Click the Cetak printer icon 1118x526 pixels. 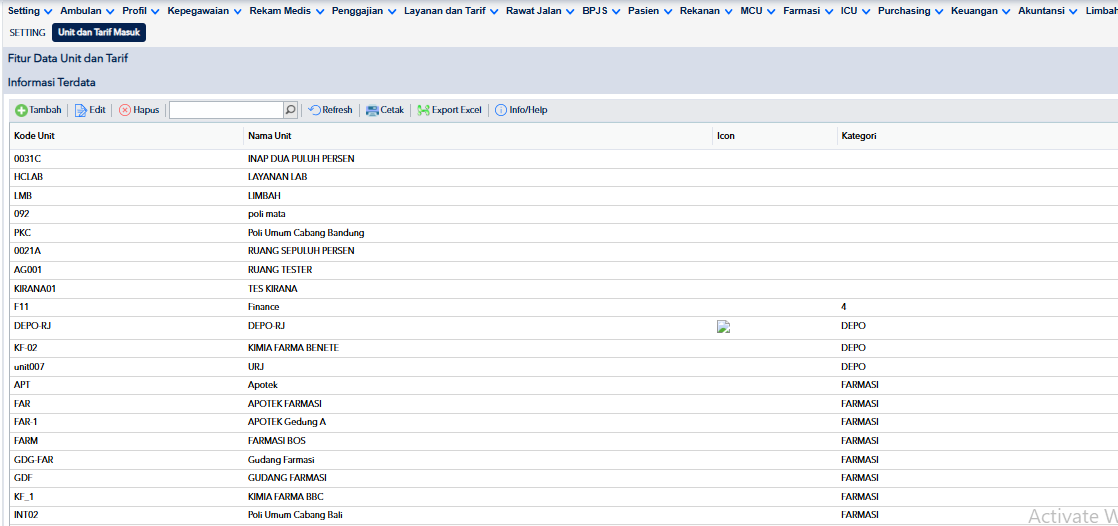[x=372, y=110]
